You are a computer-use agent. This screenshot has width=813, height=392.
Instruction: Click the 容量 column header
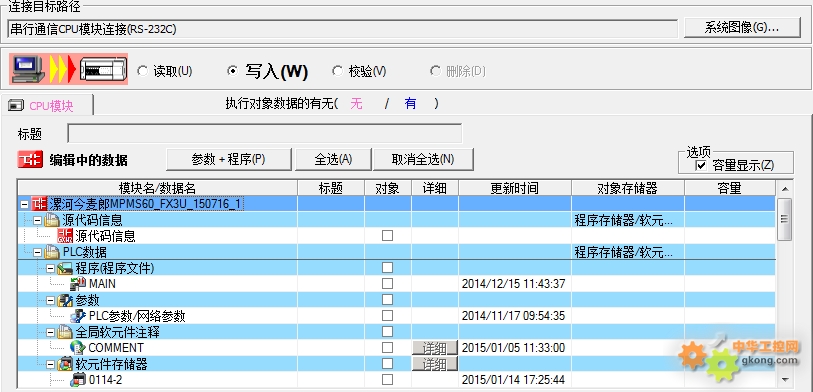[x=730, y=188]
